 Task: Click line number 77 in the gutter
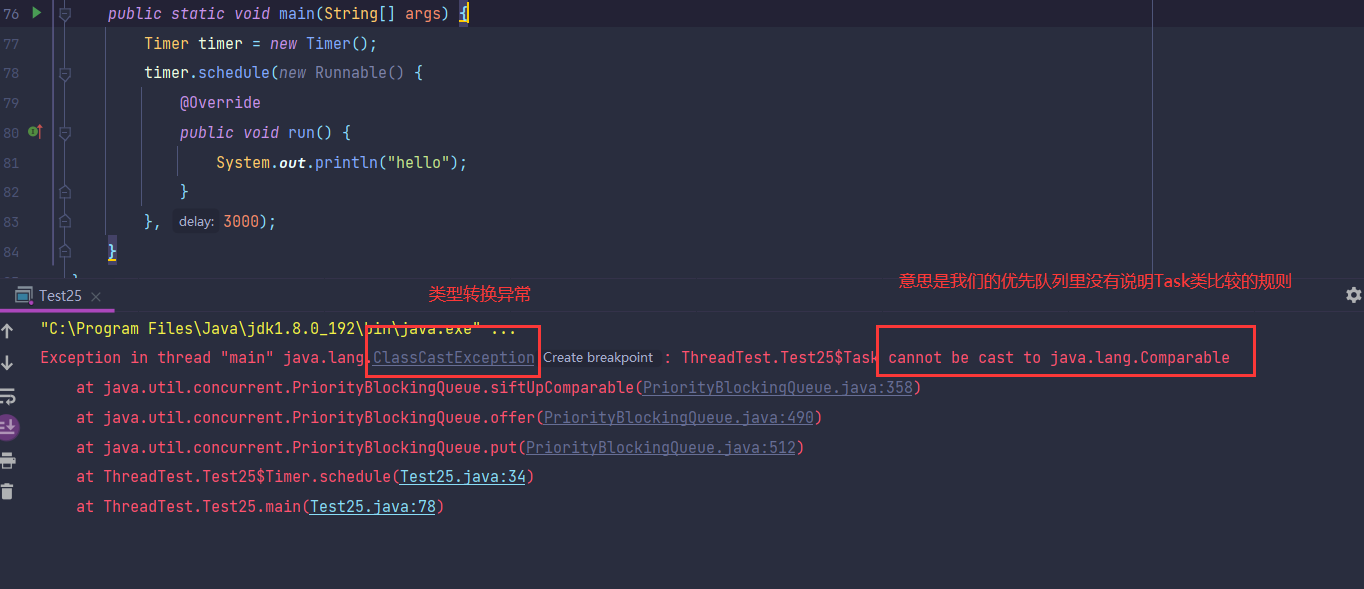[11, 44]
